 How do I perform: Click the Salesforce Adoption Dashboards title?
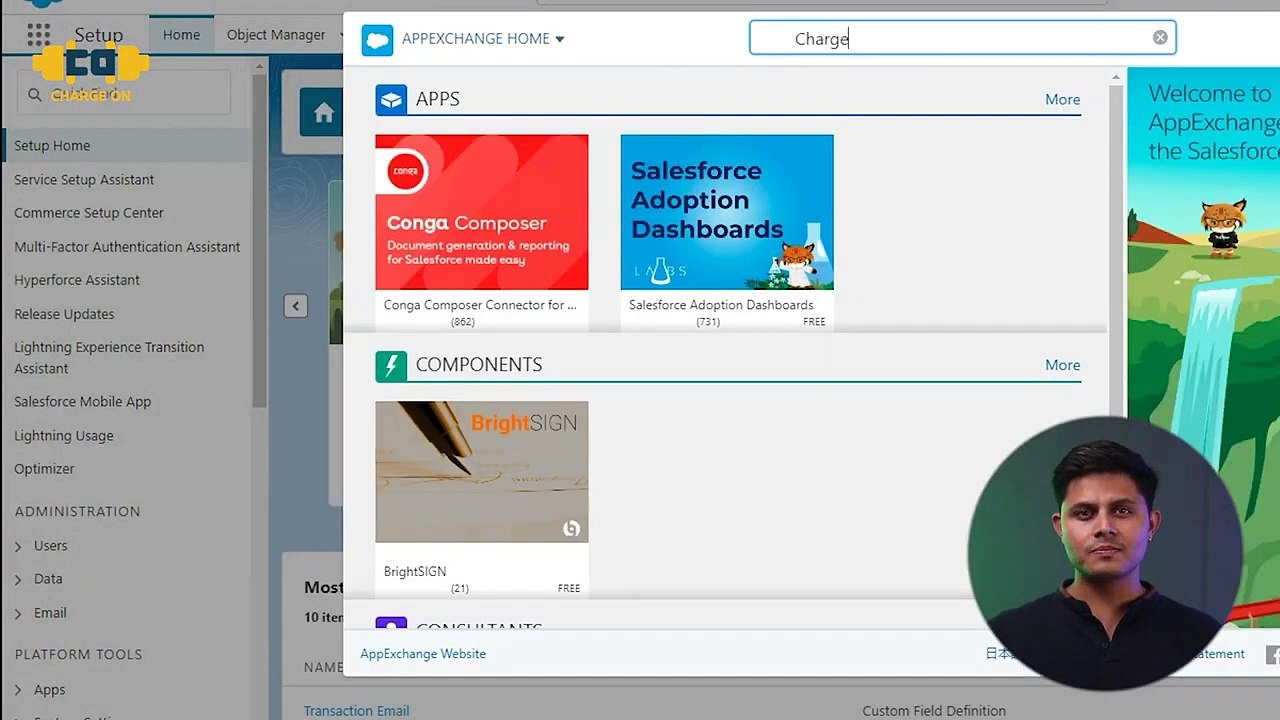[721, 305]
